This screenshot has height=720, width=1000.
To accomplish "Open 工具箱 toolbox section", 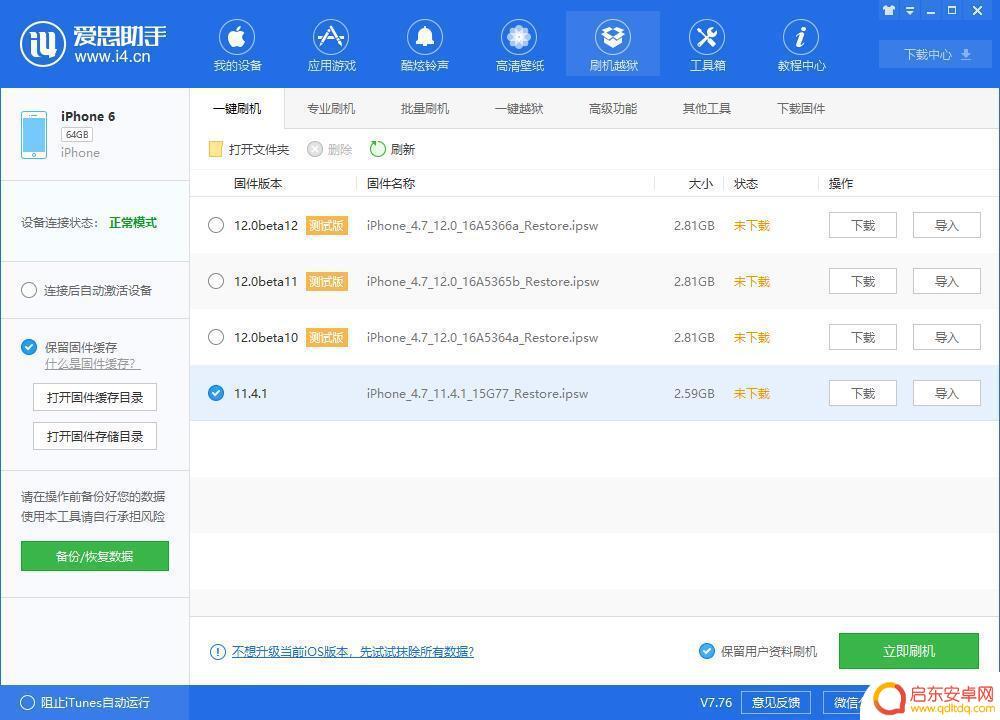I will (x=707, y=45).
